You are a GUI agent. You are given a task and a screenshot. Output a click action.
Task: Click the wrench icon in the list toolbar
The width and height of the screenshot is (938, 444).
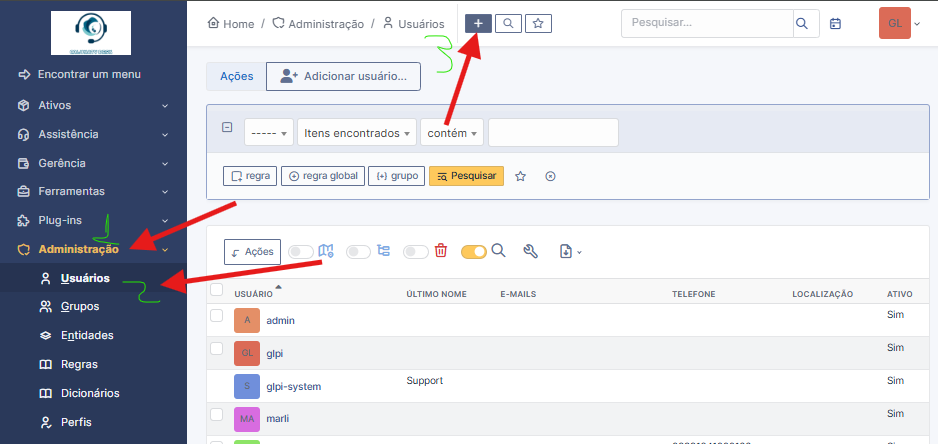(x=531, y=251)
